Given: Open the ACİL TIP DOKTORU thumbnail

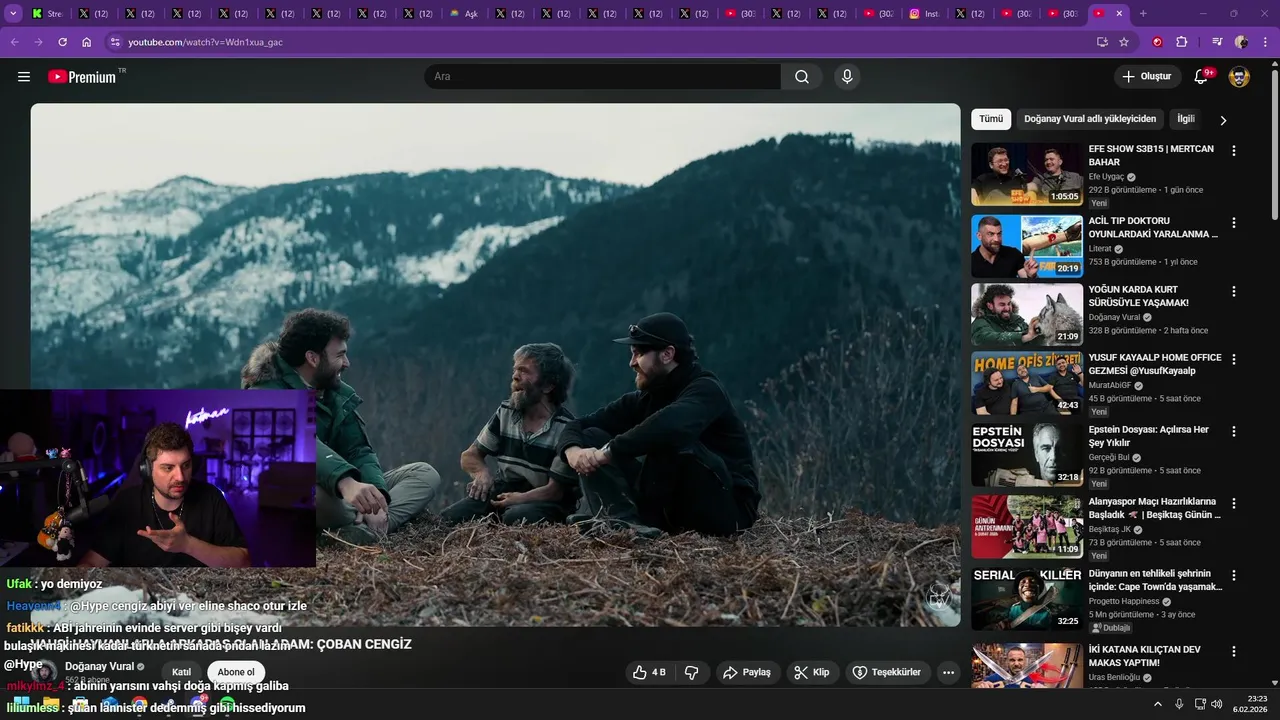Looking at the screenshot, I should tap(1027, 246).
